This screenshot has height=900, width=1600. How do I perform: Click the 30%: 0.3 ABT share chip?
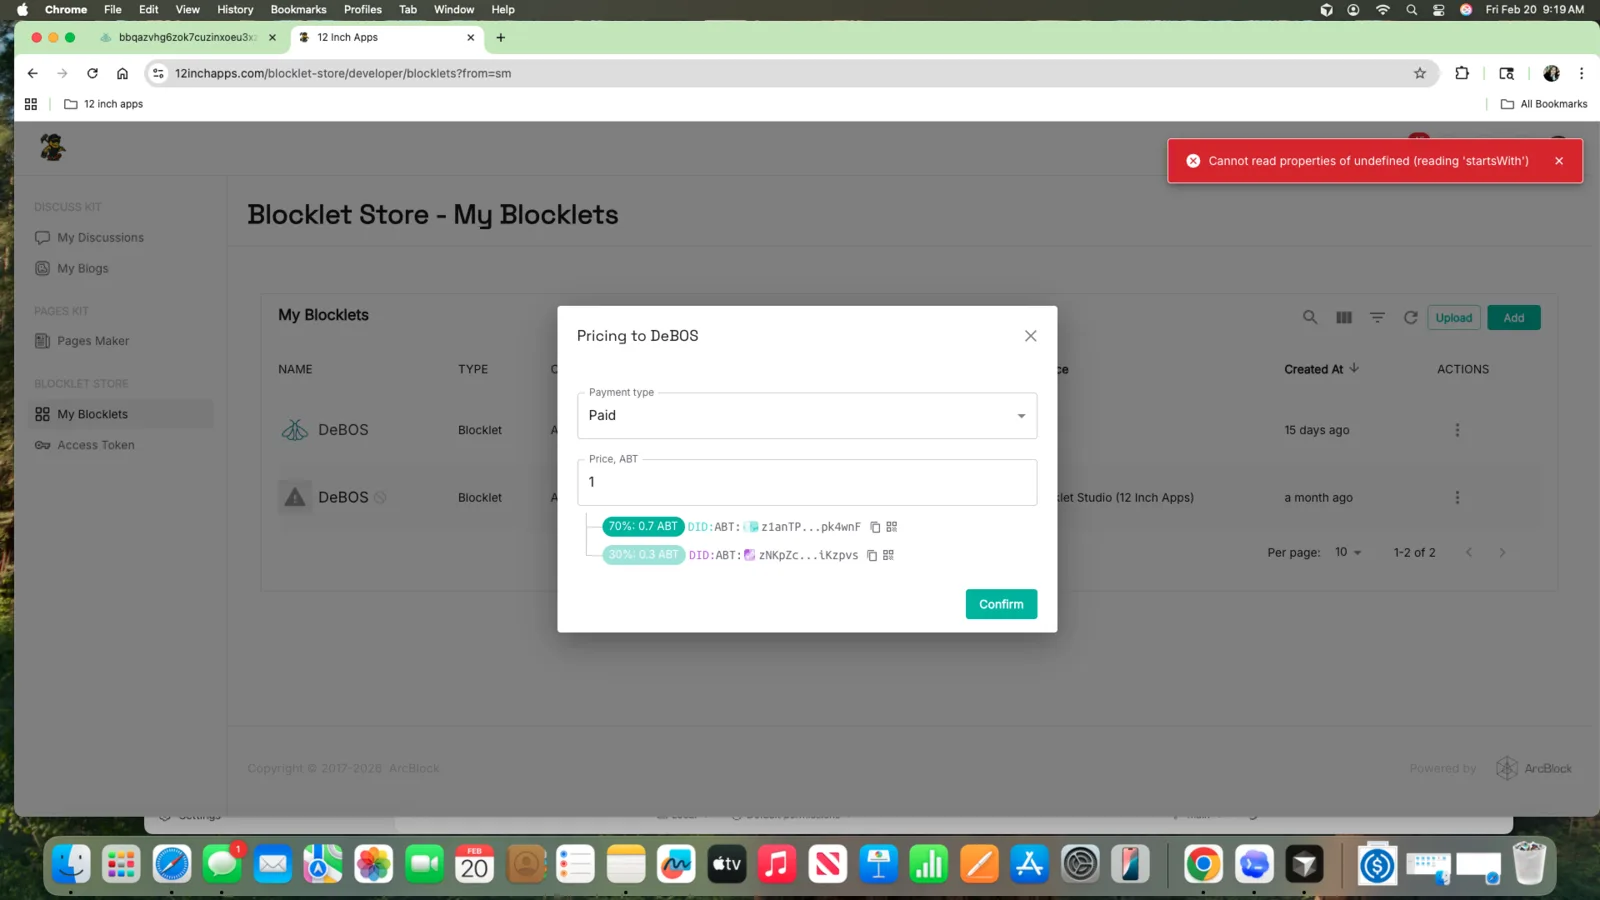point(643,555)
